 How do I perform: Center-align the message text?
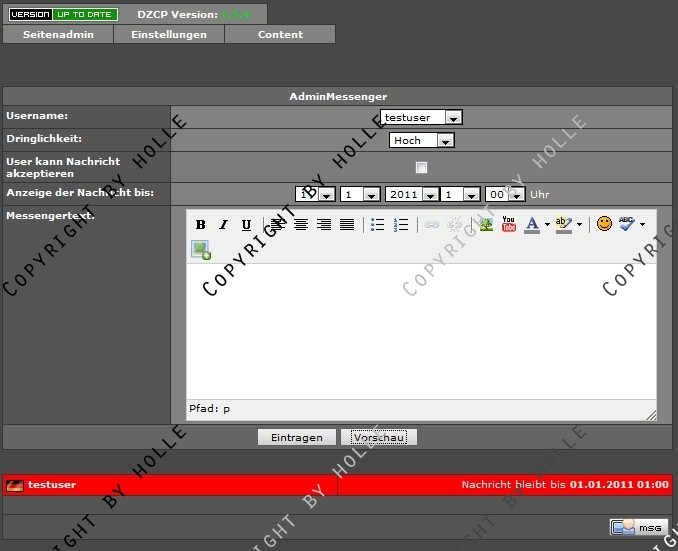click(301, 225)
